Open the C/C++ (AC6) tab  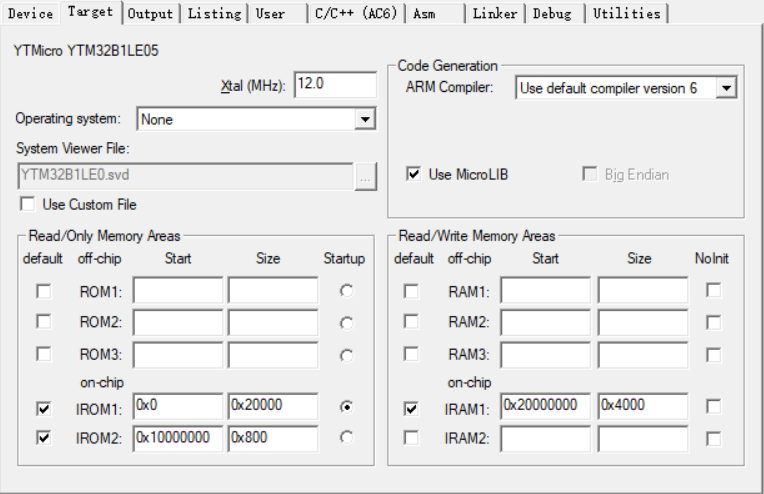point(354,13)
